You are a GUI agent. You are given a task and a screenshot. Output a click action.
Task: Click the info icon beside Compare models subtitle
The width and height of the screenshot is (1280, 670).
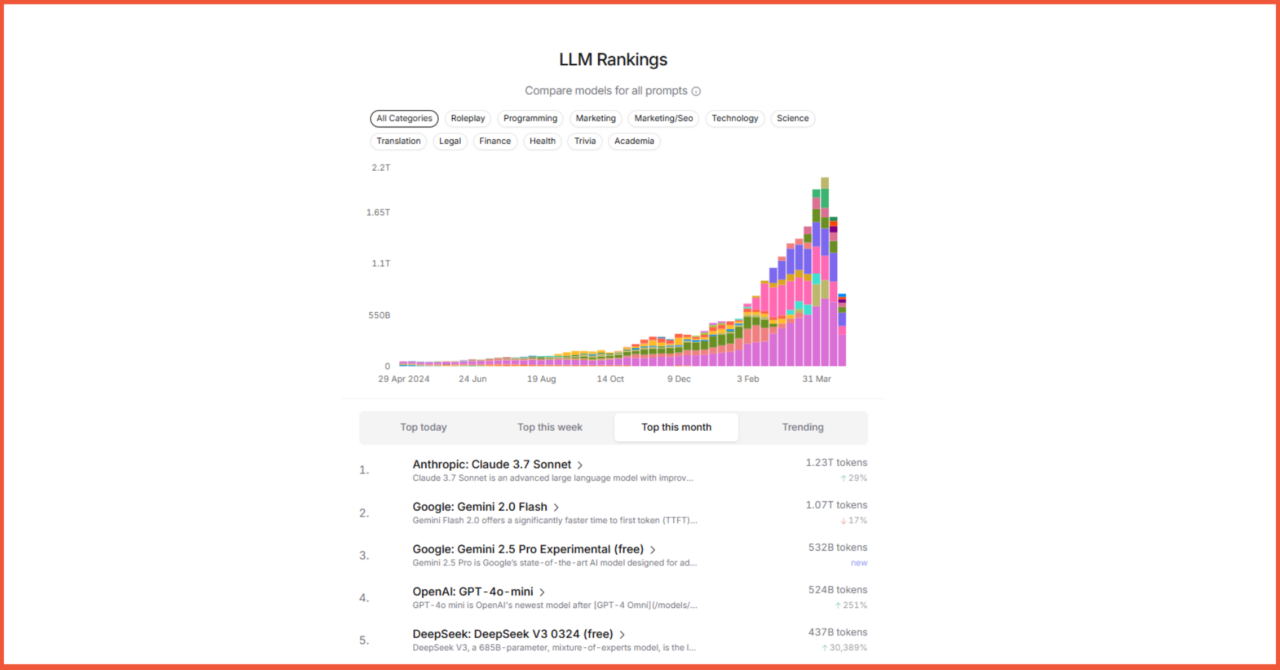pos(696,91)
